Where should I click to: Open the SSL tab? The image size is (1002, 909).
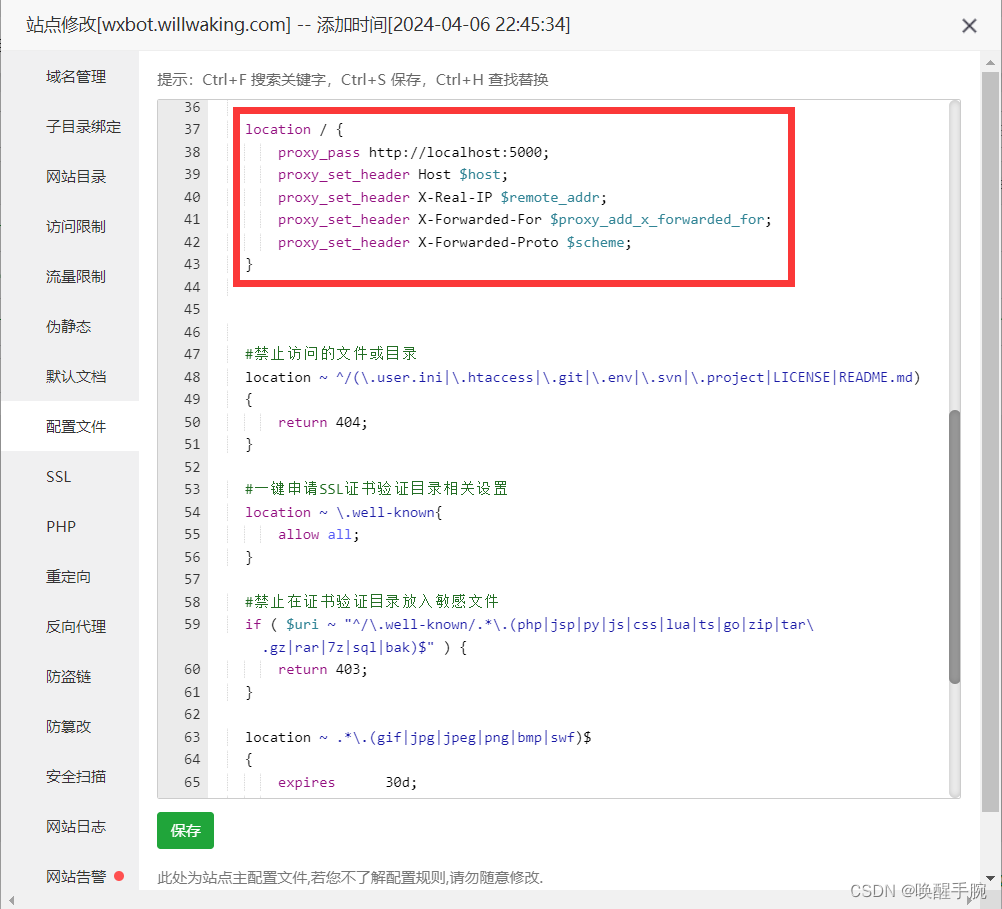pos(59,476)
